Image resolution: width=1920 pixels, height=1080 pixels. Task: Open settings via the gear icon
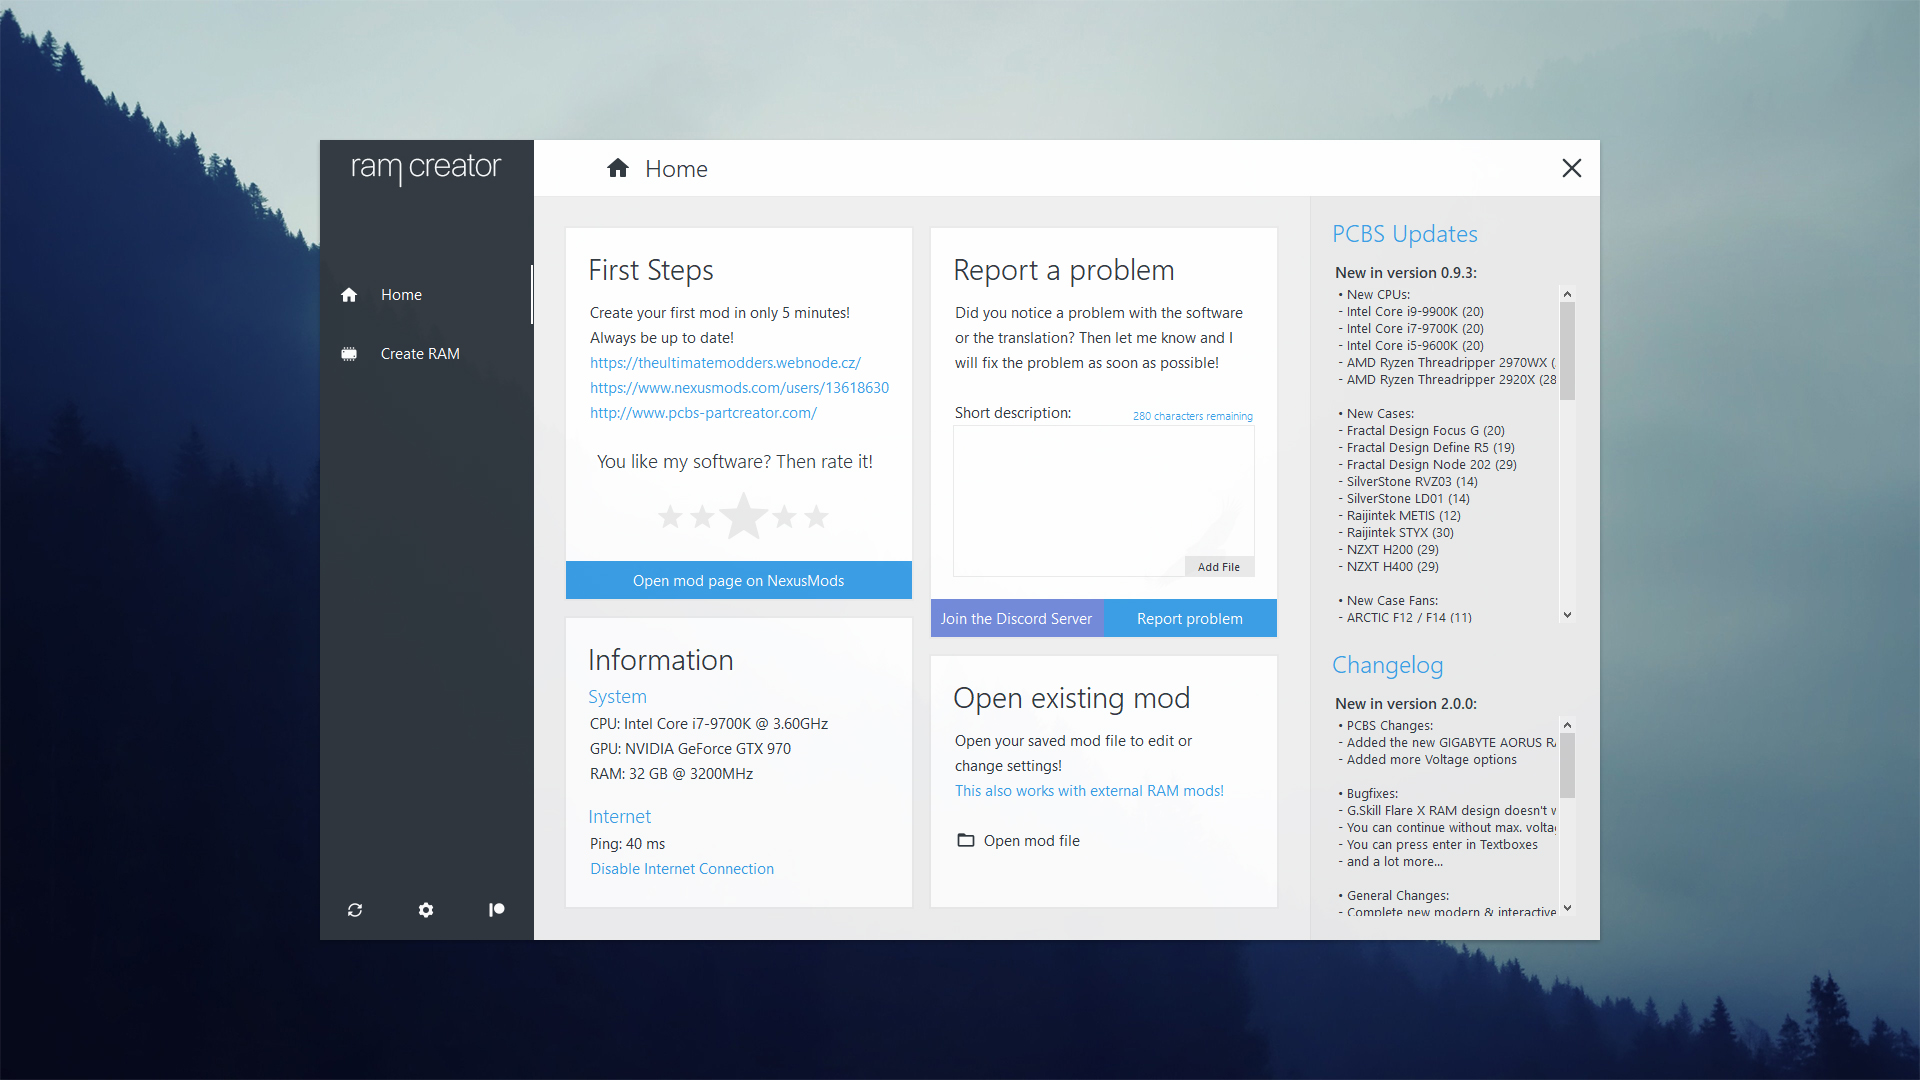[x=426, y=910]
